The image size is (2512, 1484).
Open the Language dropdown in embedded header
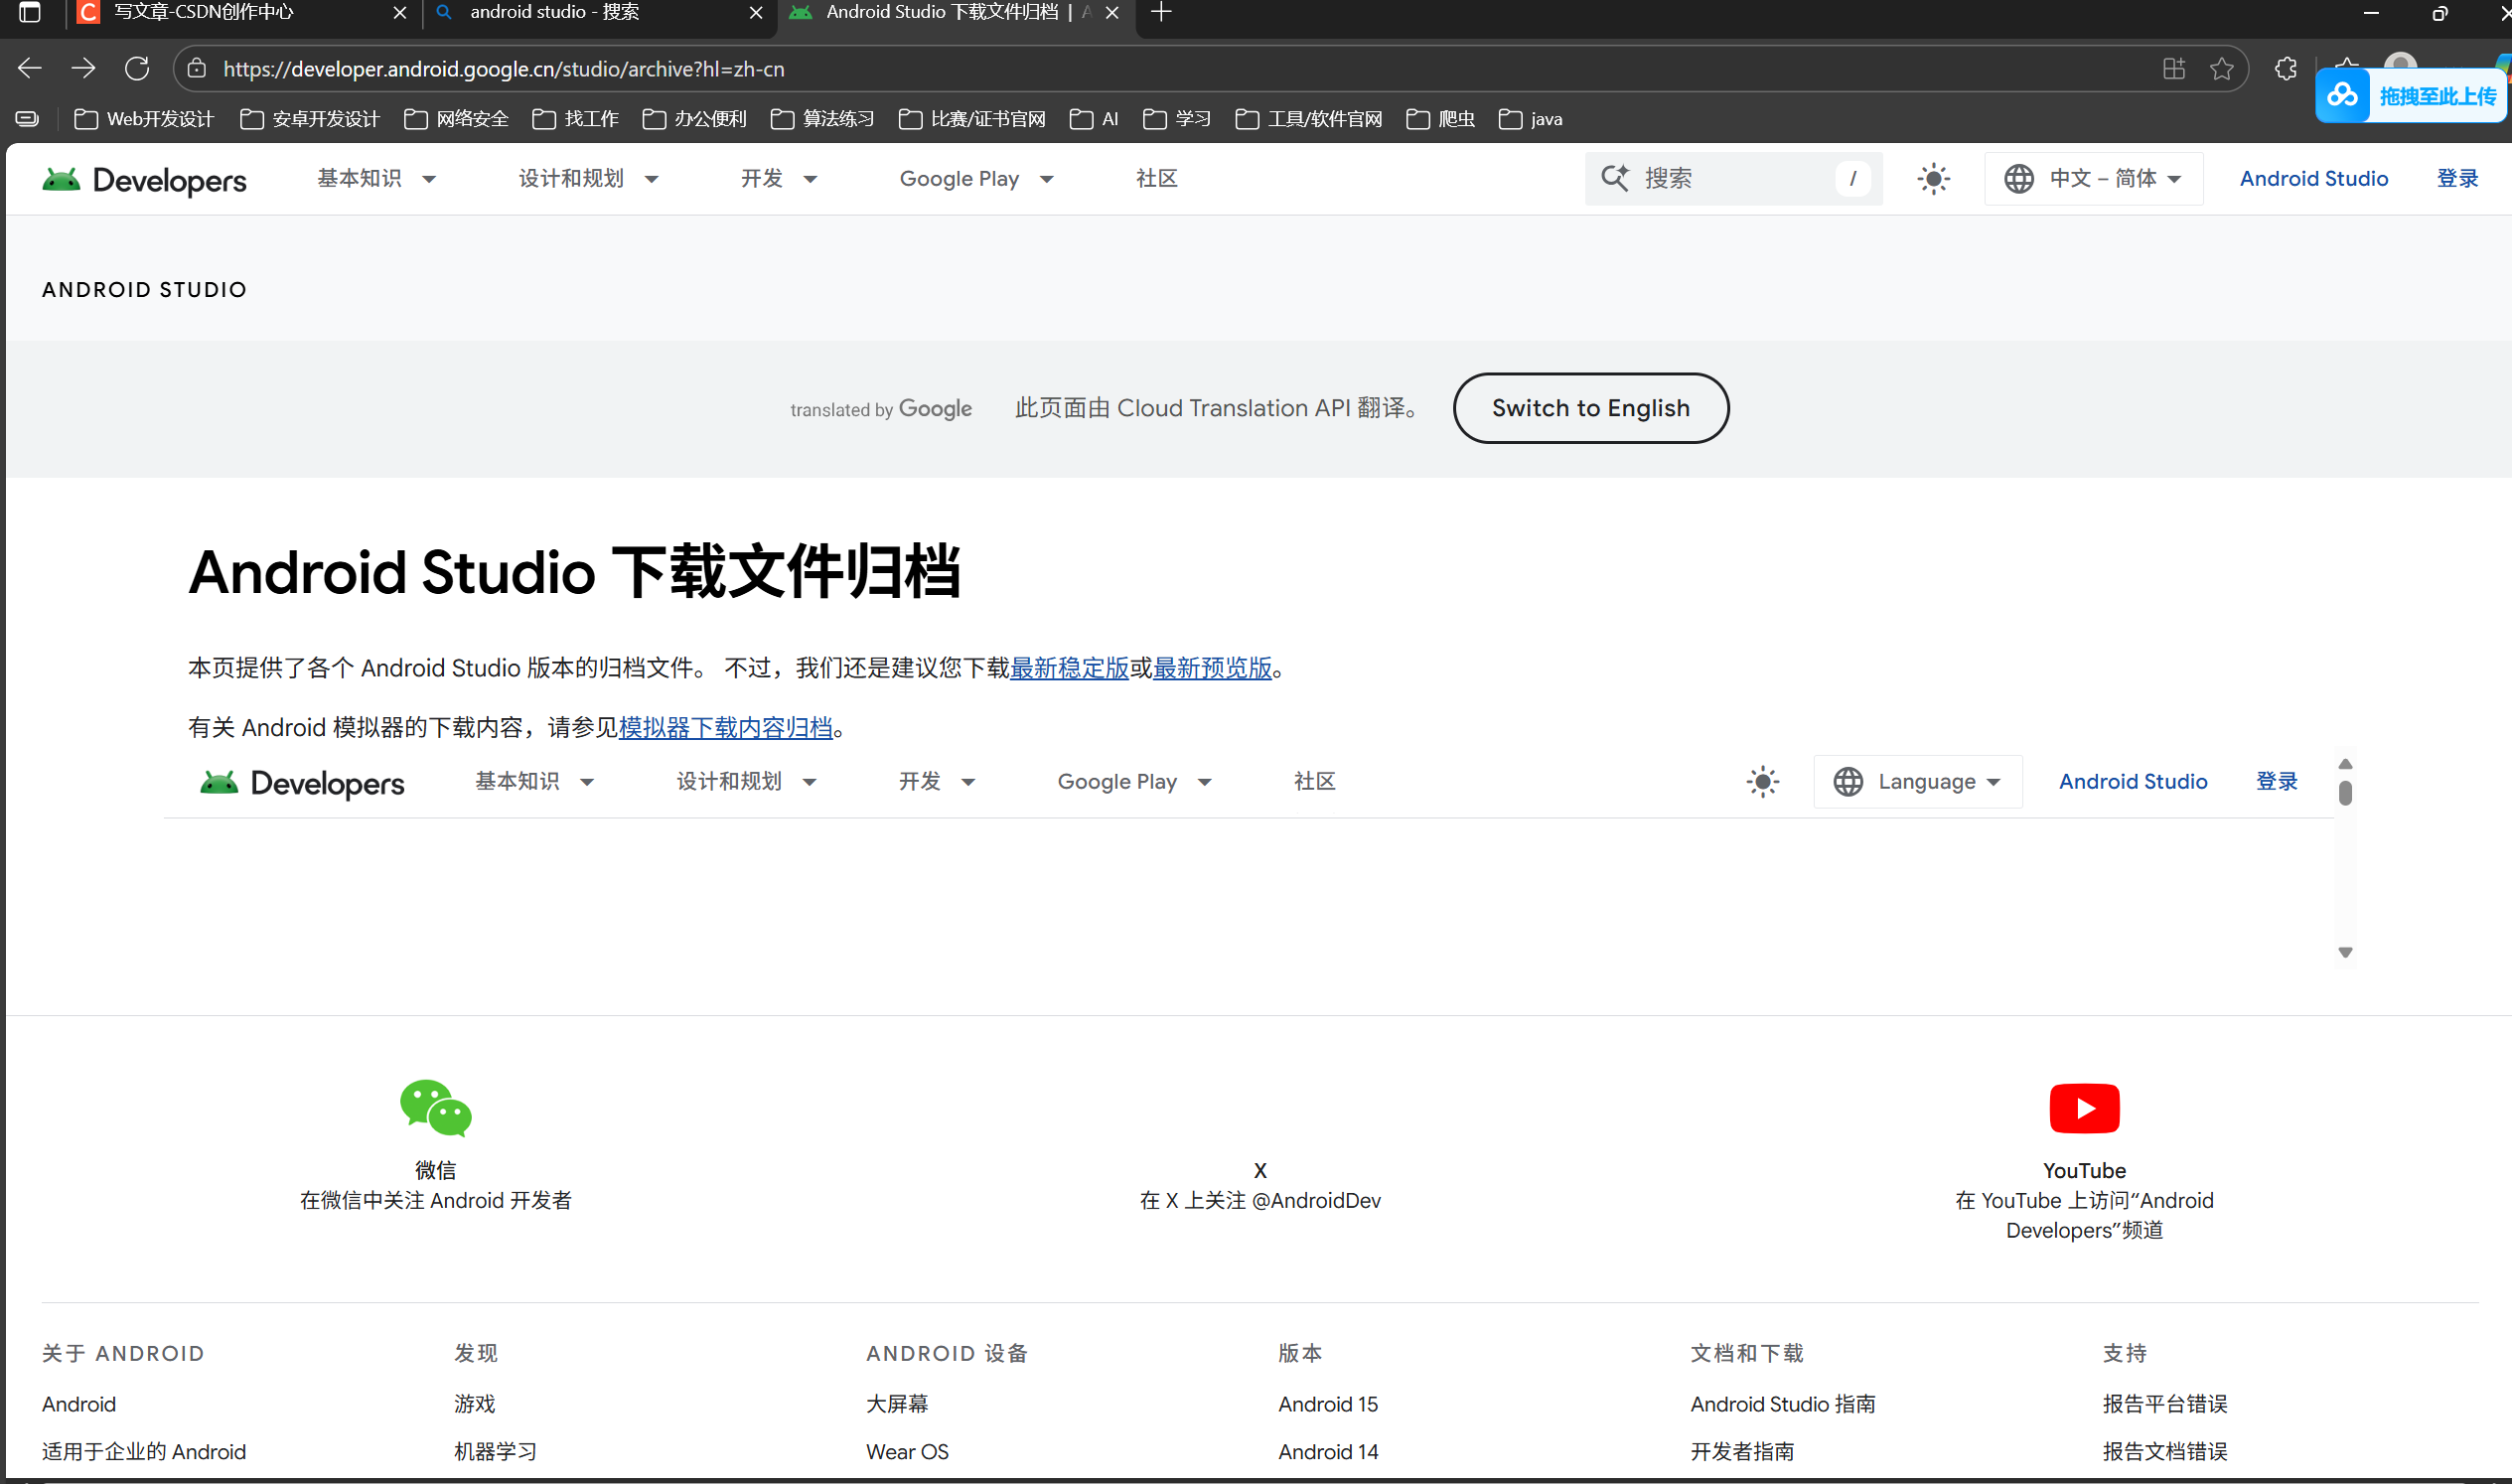tap(1917, 782)
